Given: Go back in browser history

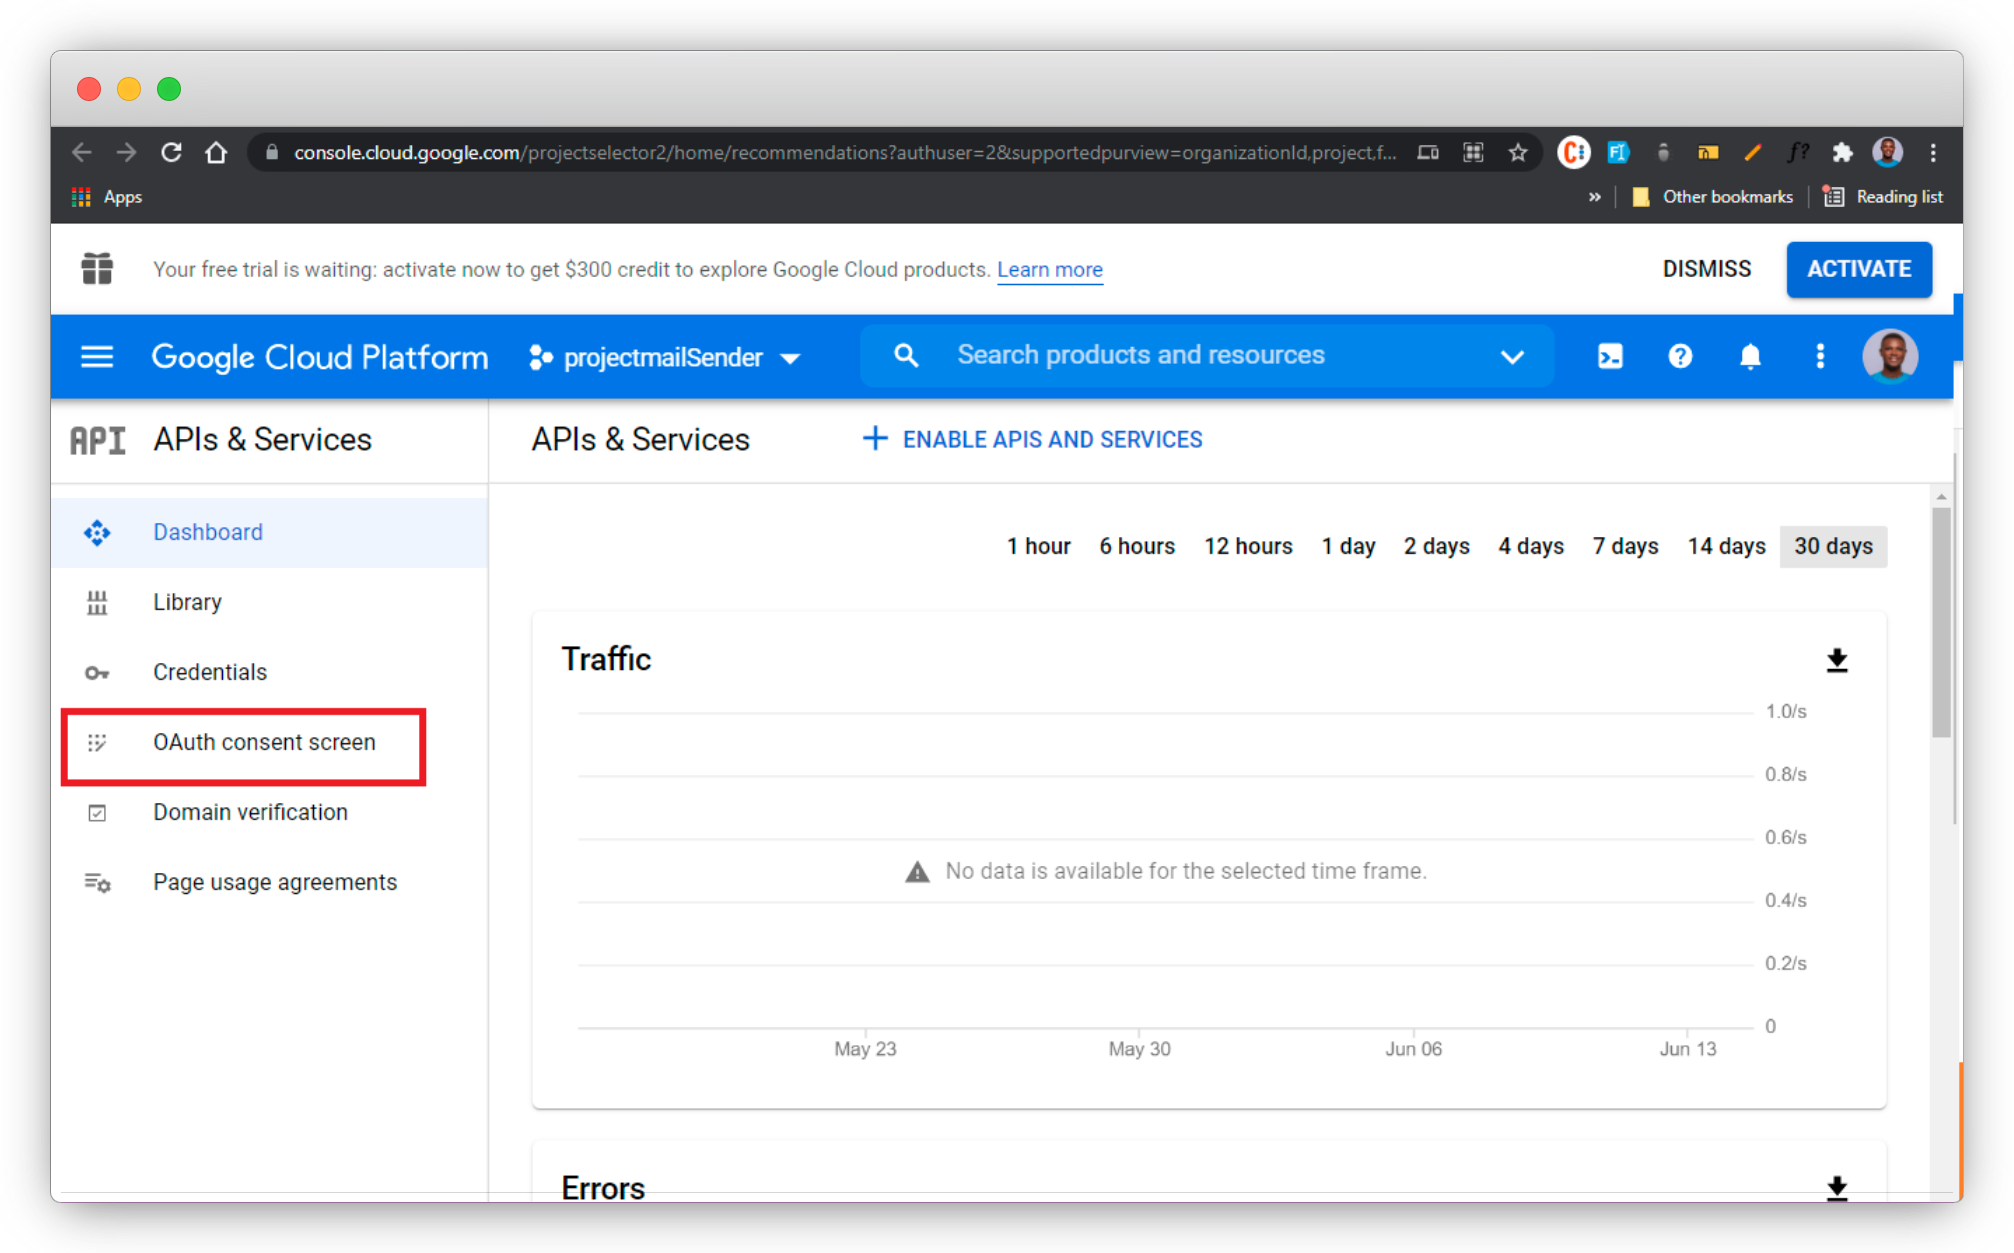Looking at the screenshot, I should 82,152.
